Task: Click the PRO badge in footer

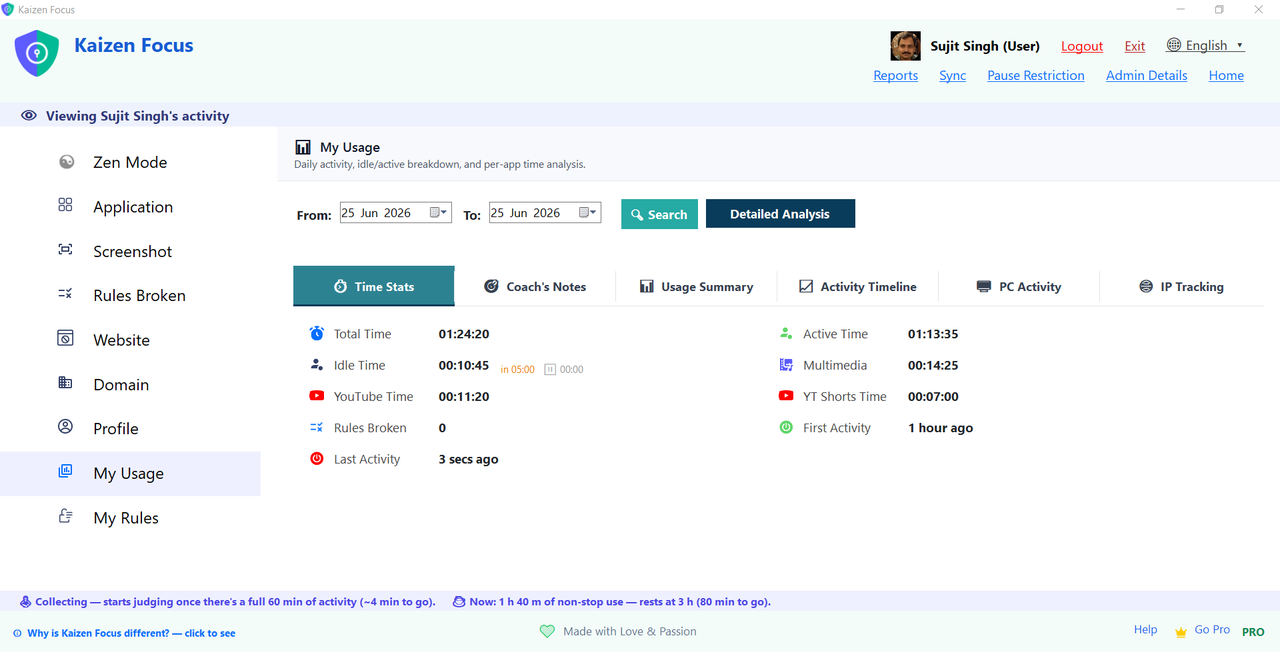Action: click(1253, 632)
